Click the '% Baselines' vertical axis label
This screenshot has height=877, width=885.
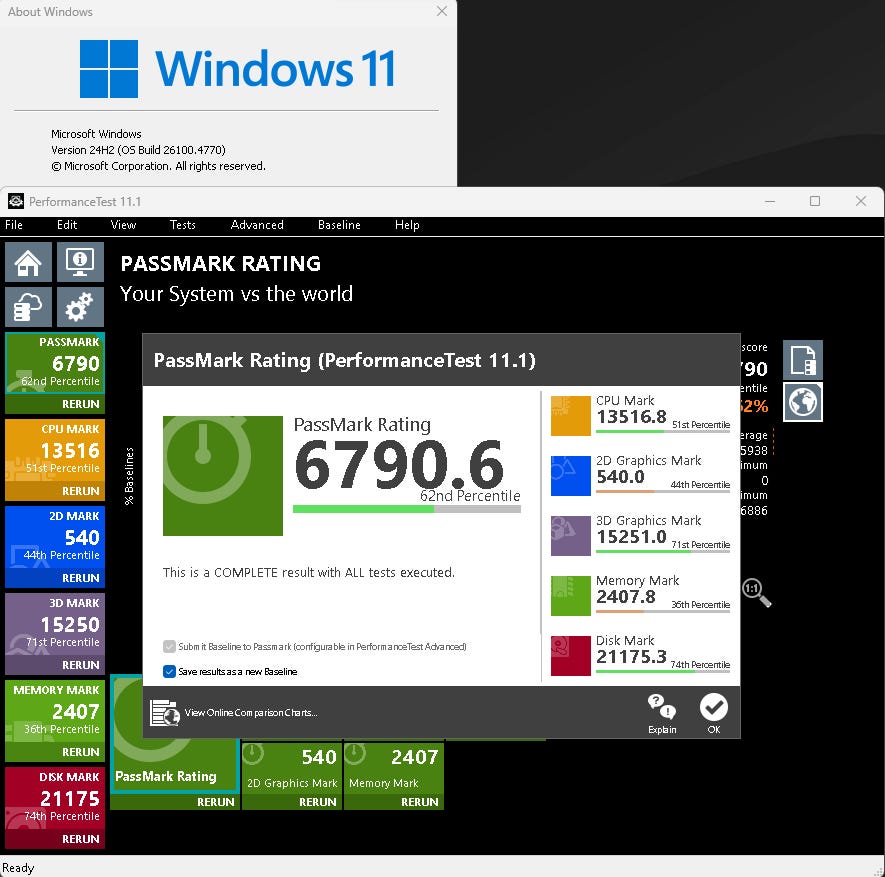129,476
